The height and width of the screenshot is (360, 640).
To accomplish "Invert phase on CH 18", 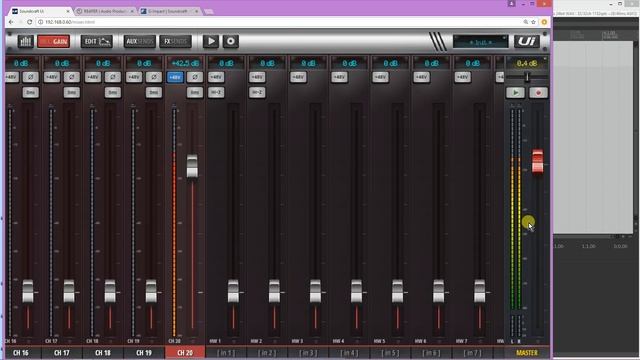I will pos(113,77).
